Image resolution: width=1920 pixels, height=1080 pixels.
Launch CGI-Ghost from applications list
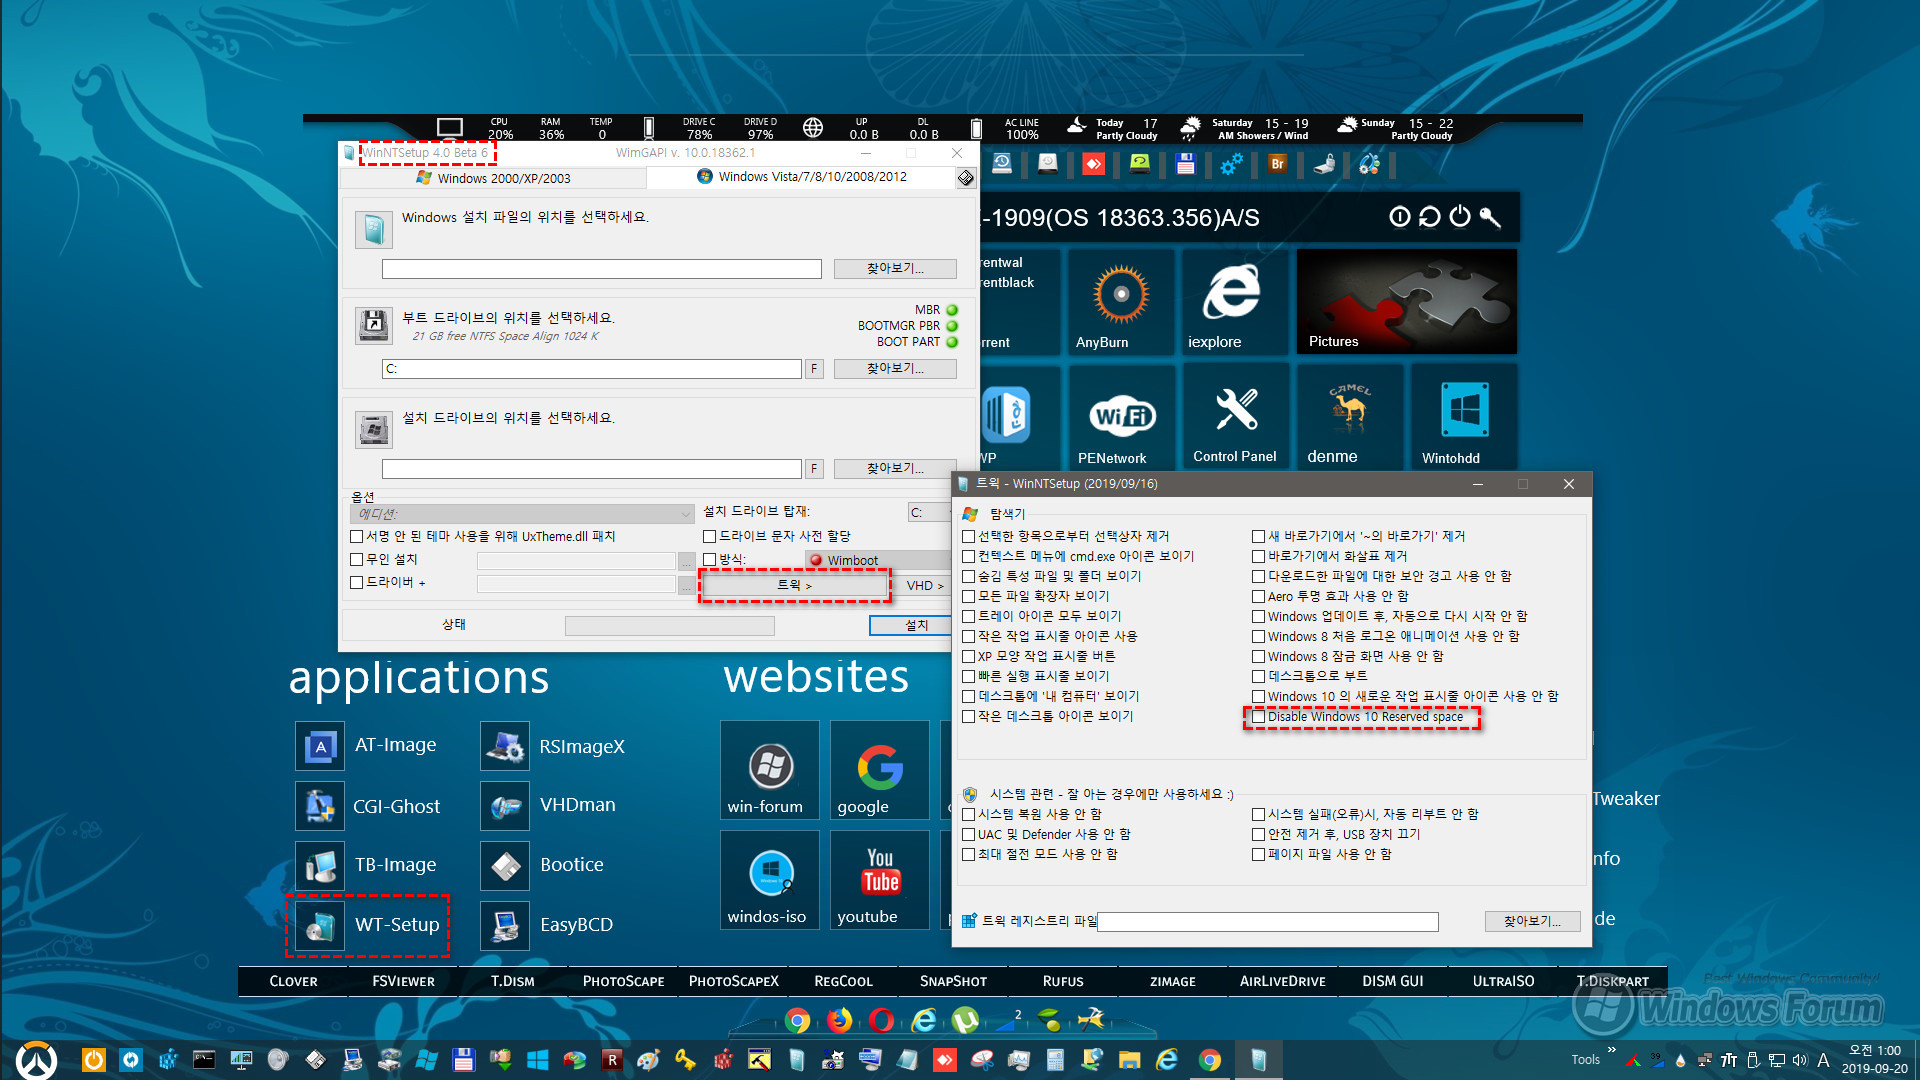pos(320,806)
